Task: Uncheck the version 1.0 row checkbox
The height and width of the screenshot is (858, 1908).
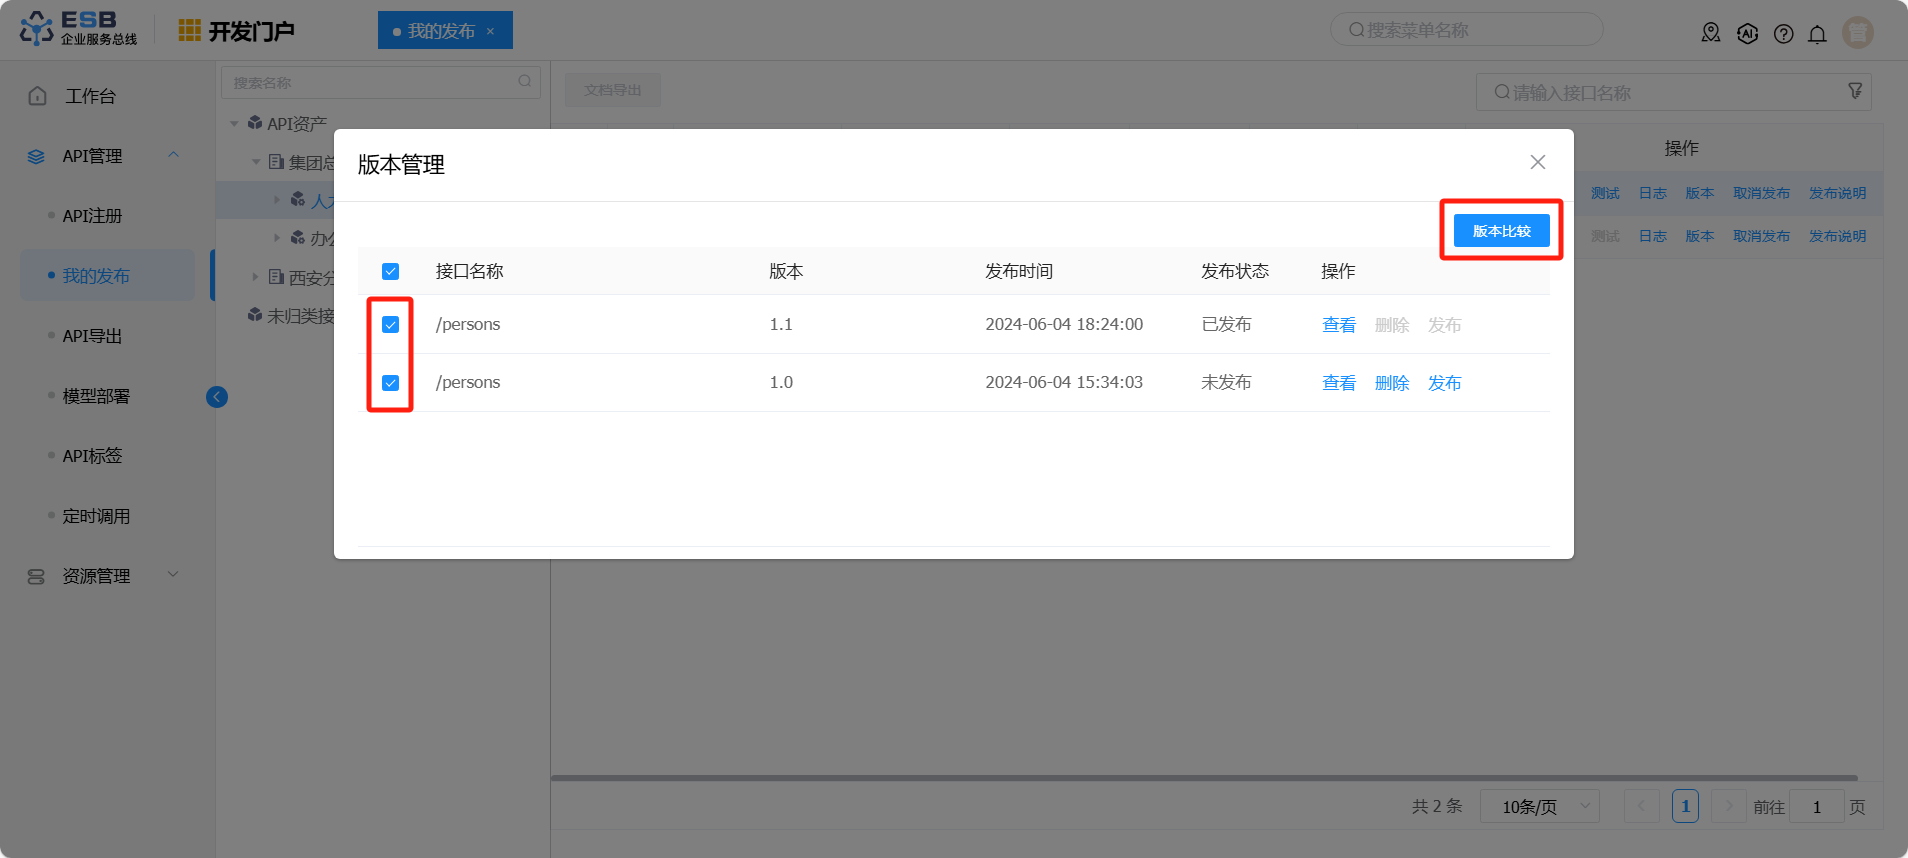Action: 391,383
